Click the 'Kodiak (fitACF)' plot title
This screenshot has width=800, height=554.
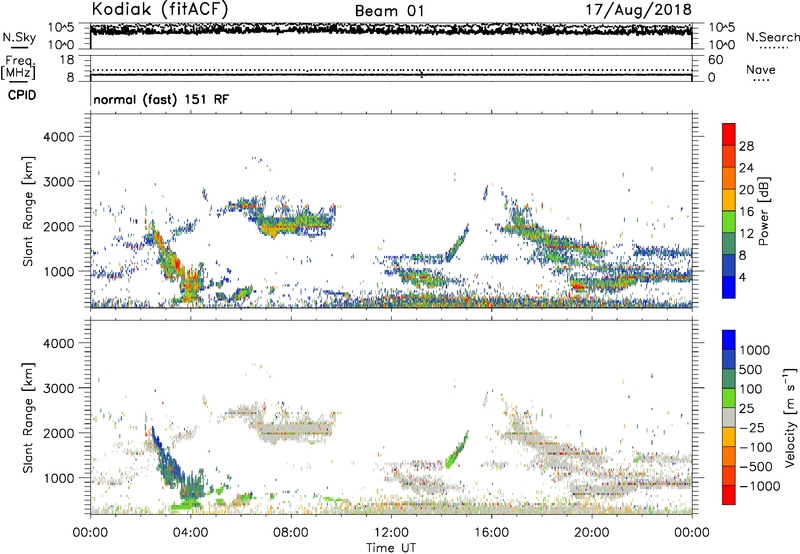160,9
